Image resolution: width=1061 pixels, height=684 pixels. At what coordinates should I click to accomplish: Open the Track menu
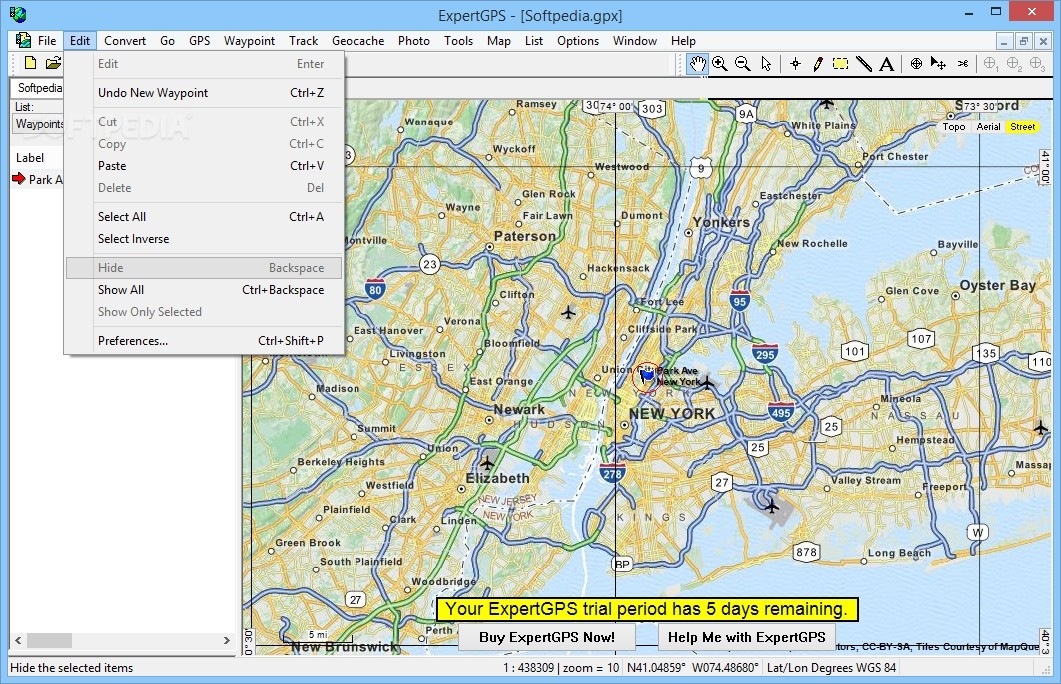303,41
